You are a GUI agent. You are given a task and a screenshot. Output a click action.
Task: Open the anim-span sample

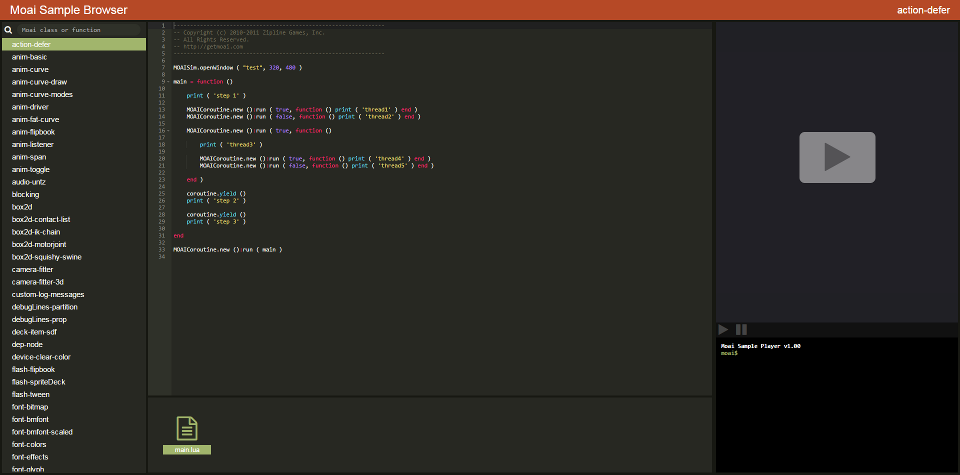pos(74,157)
